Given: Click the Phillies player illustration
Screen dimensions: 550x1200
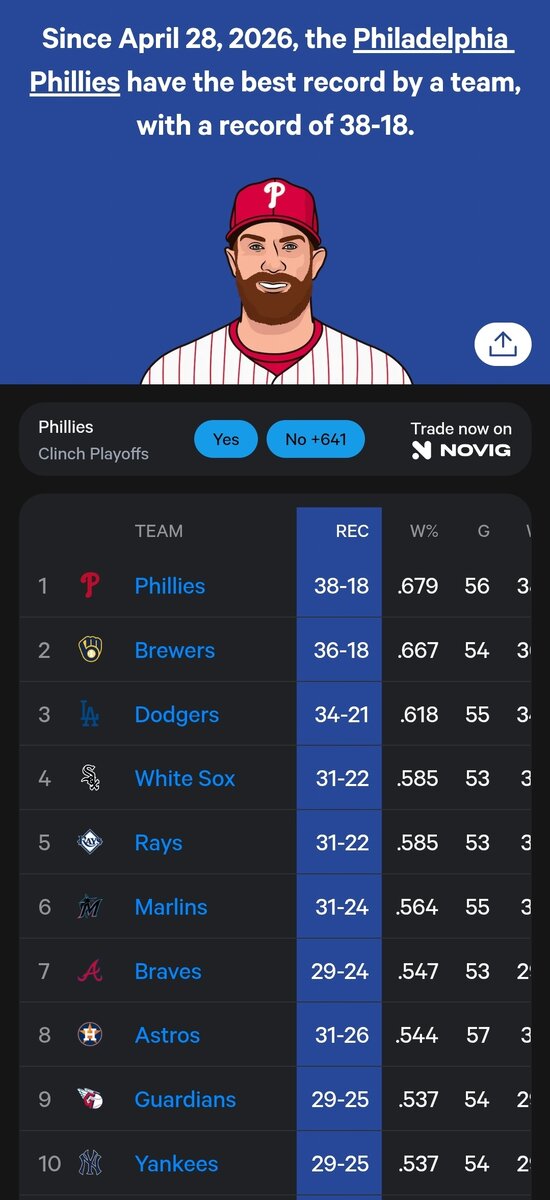Looking at the screenshot, I should (x=275, y=282).
